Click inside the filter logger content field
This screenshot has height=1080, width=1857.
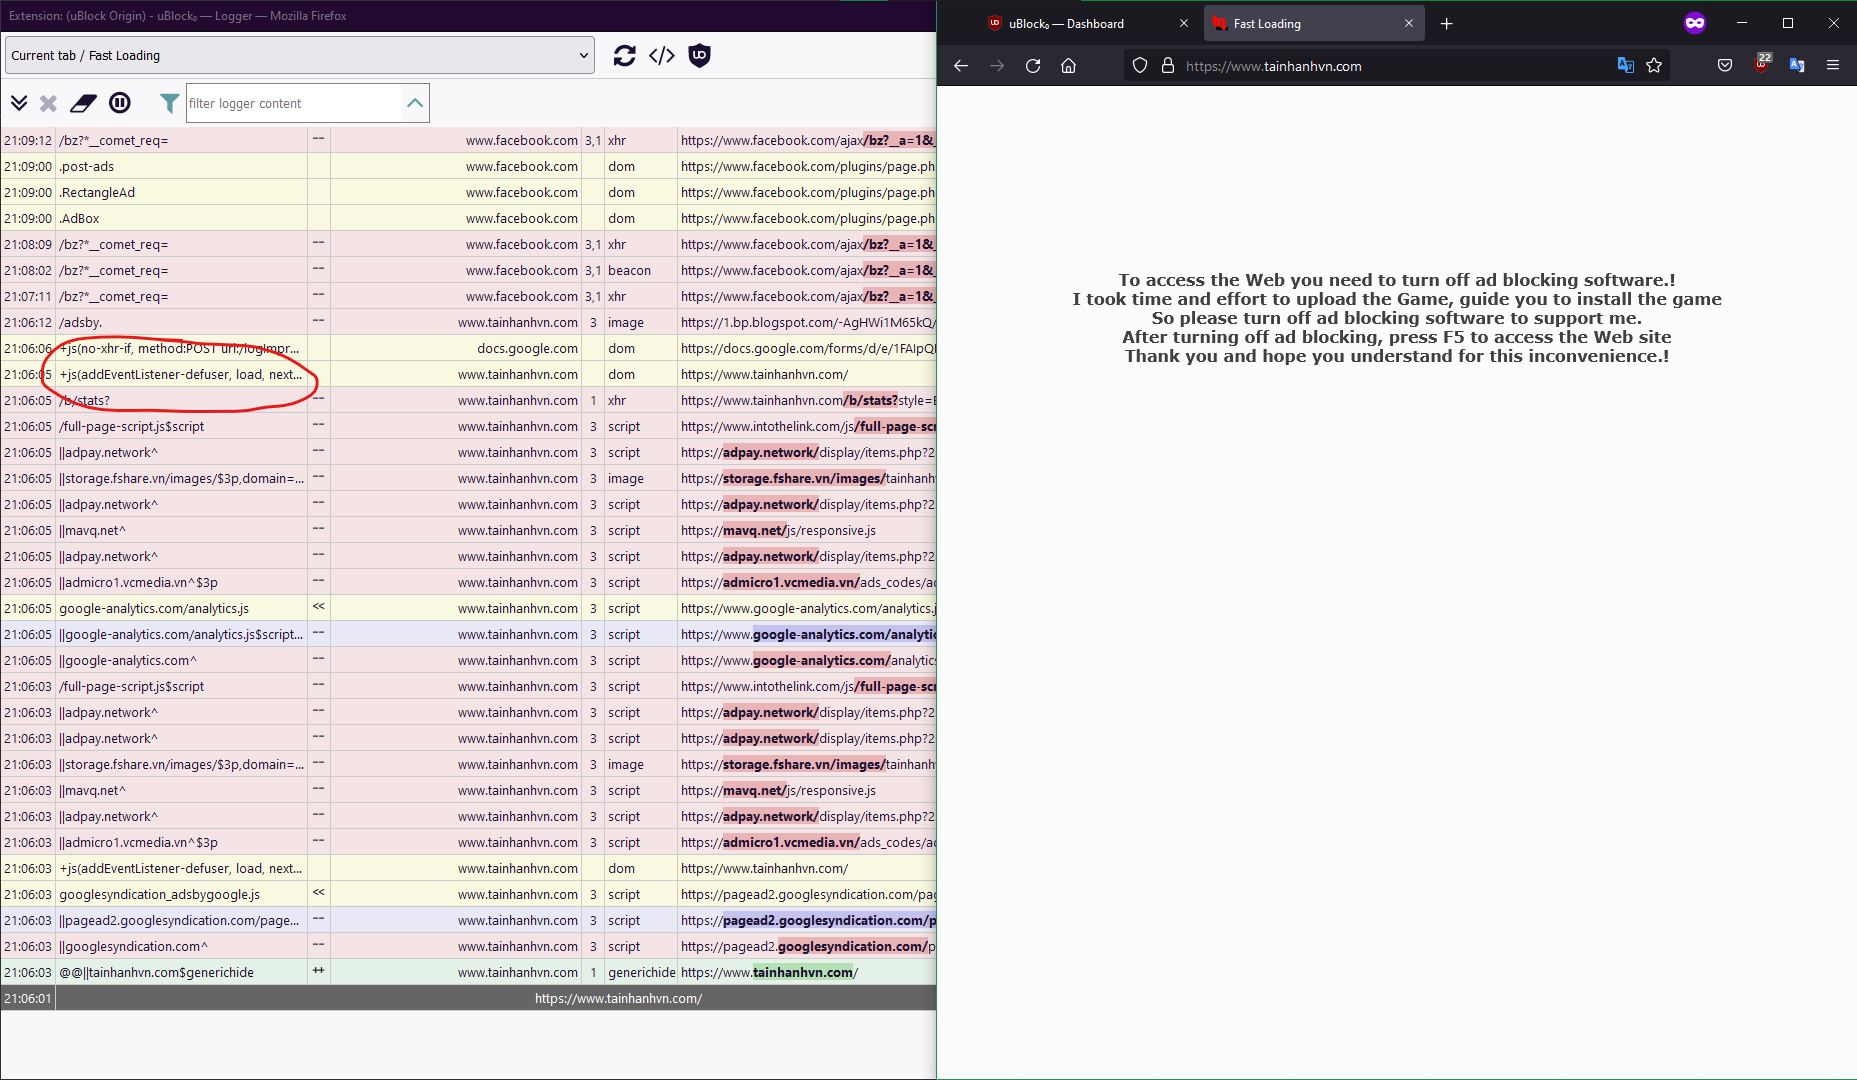click(290, 103)
